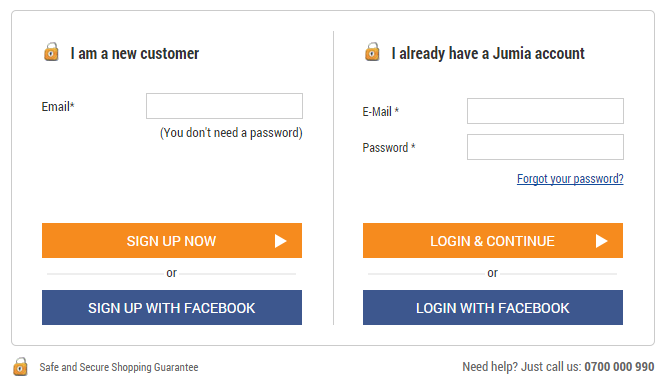Click the Password label

click(x=388, y=148)
